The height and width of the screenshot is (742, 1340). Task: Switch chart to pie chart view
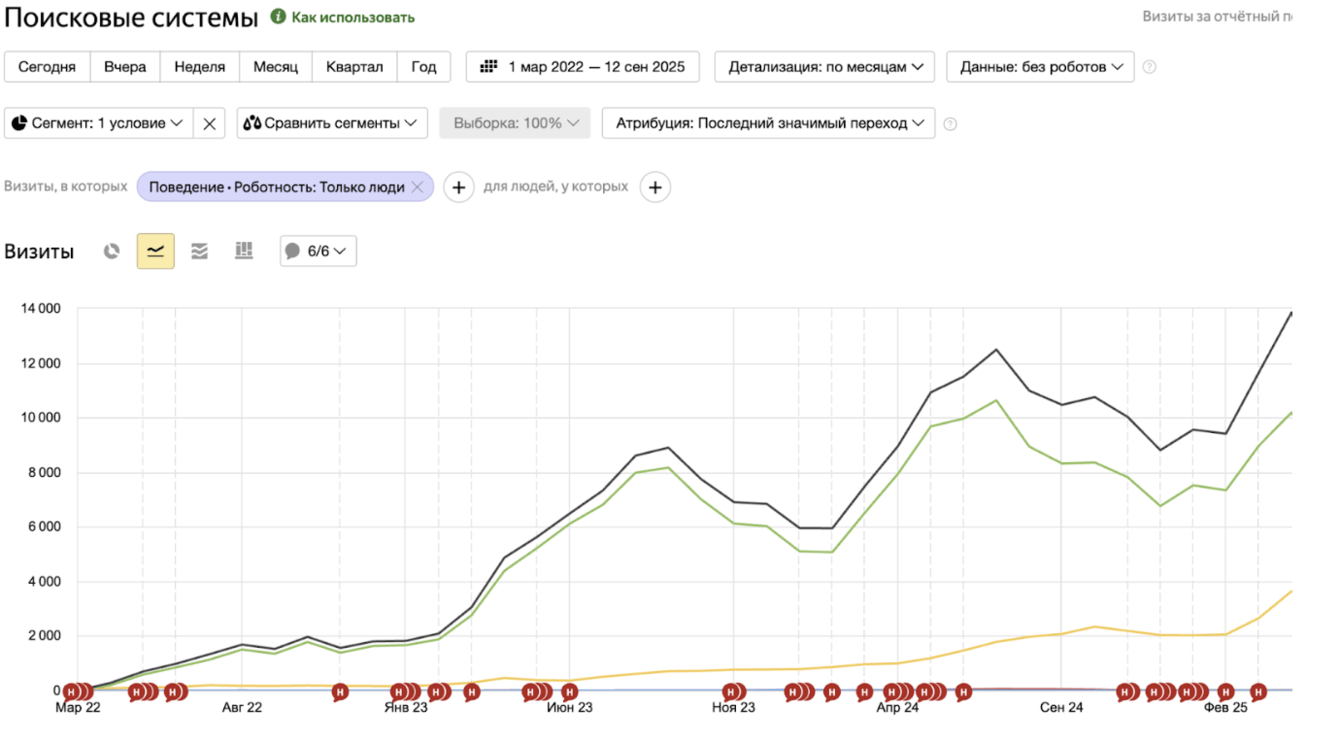(112, 251)
